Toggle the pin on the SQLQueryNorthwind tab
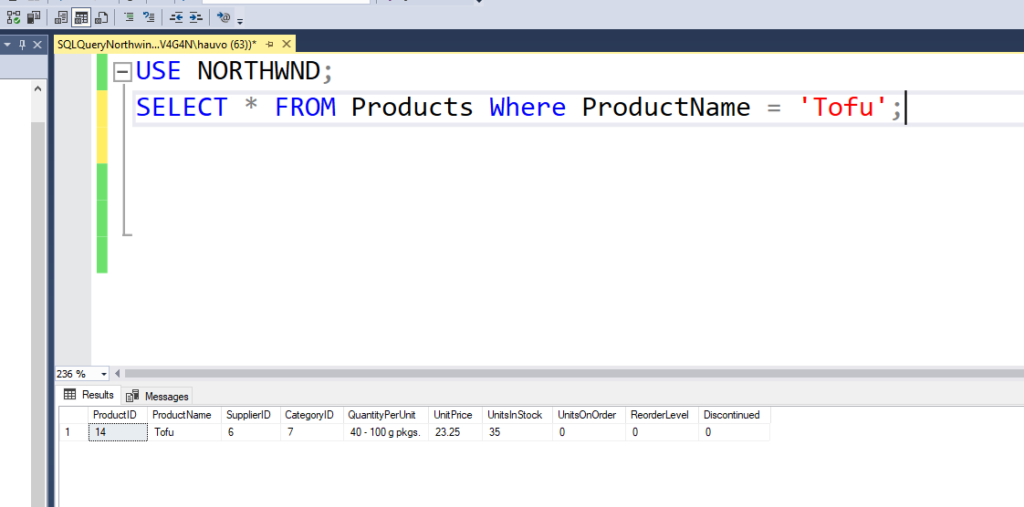Screen dimensions: 1024x507 [x=270, y=45]
